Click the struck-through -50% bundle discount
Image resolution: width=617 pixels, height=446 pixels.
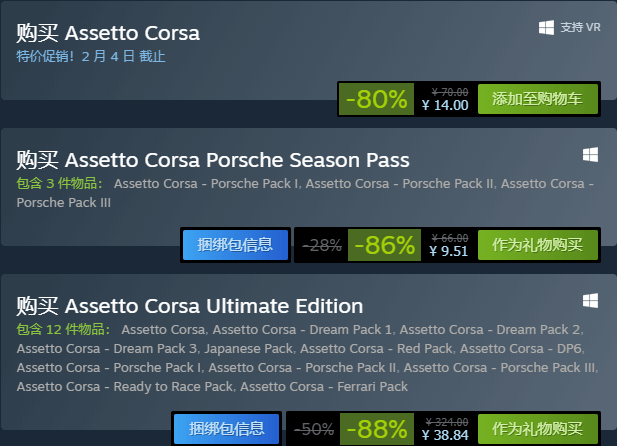[x=314, y=429]
